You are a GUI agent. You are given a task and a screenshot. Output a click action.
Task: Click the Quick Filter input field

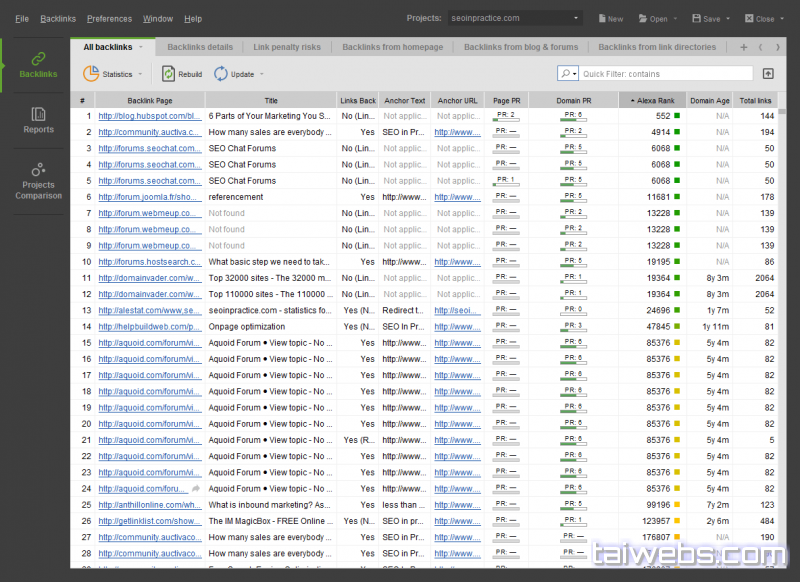pyautogui.click(x=666, y=73)
